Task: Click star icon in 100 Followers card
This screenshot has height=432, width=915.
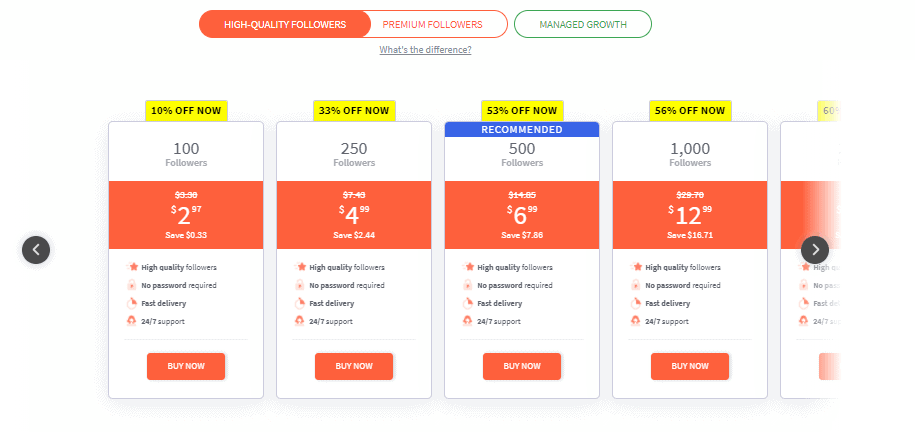Action: click(x=132, y=267)
